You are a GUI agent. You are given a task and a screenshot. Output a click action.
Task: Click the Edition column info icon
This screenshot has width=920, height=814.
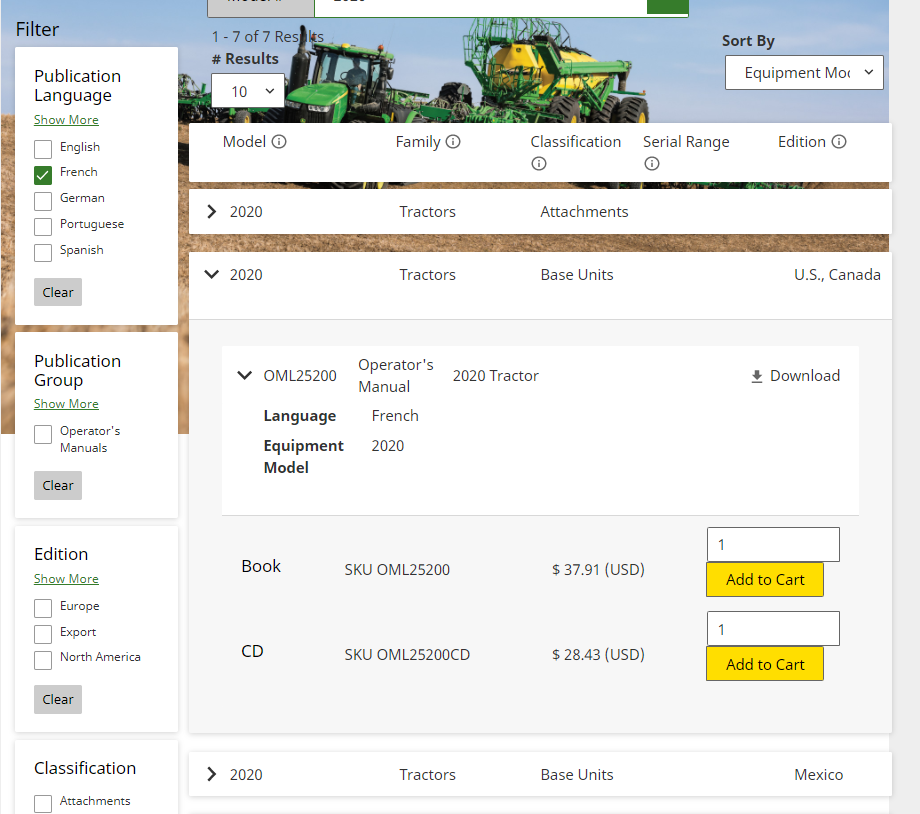point(839,141)
